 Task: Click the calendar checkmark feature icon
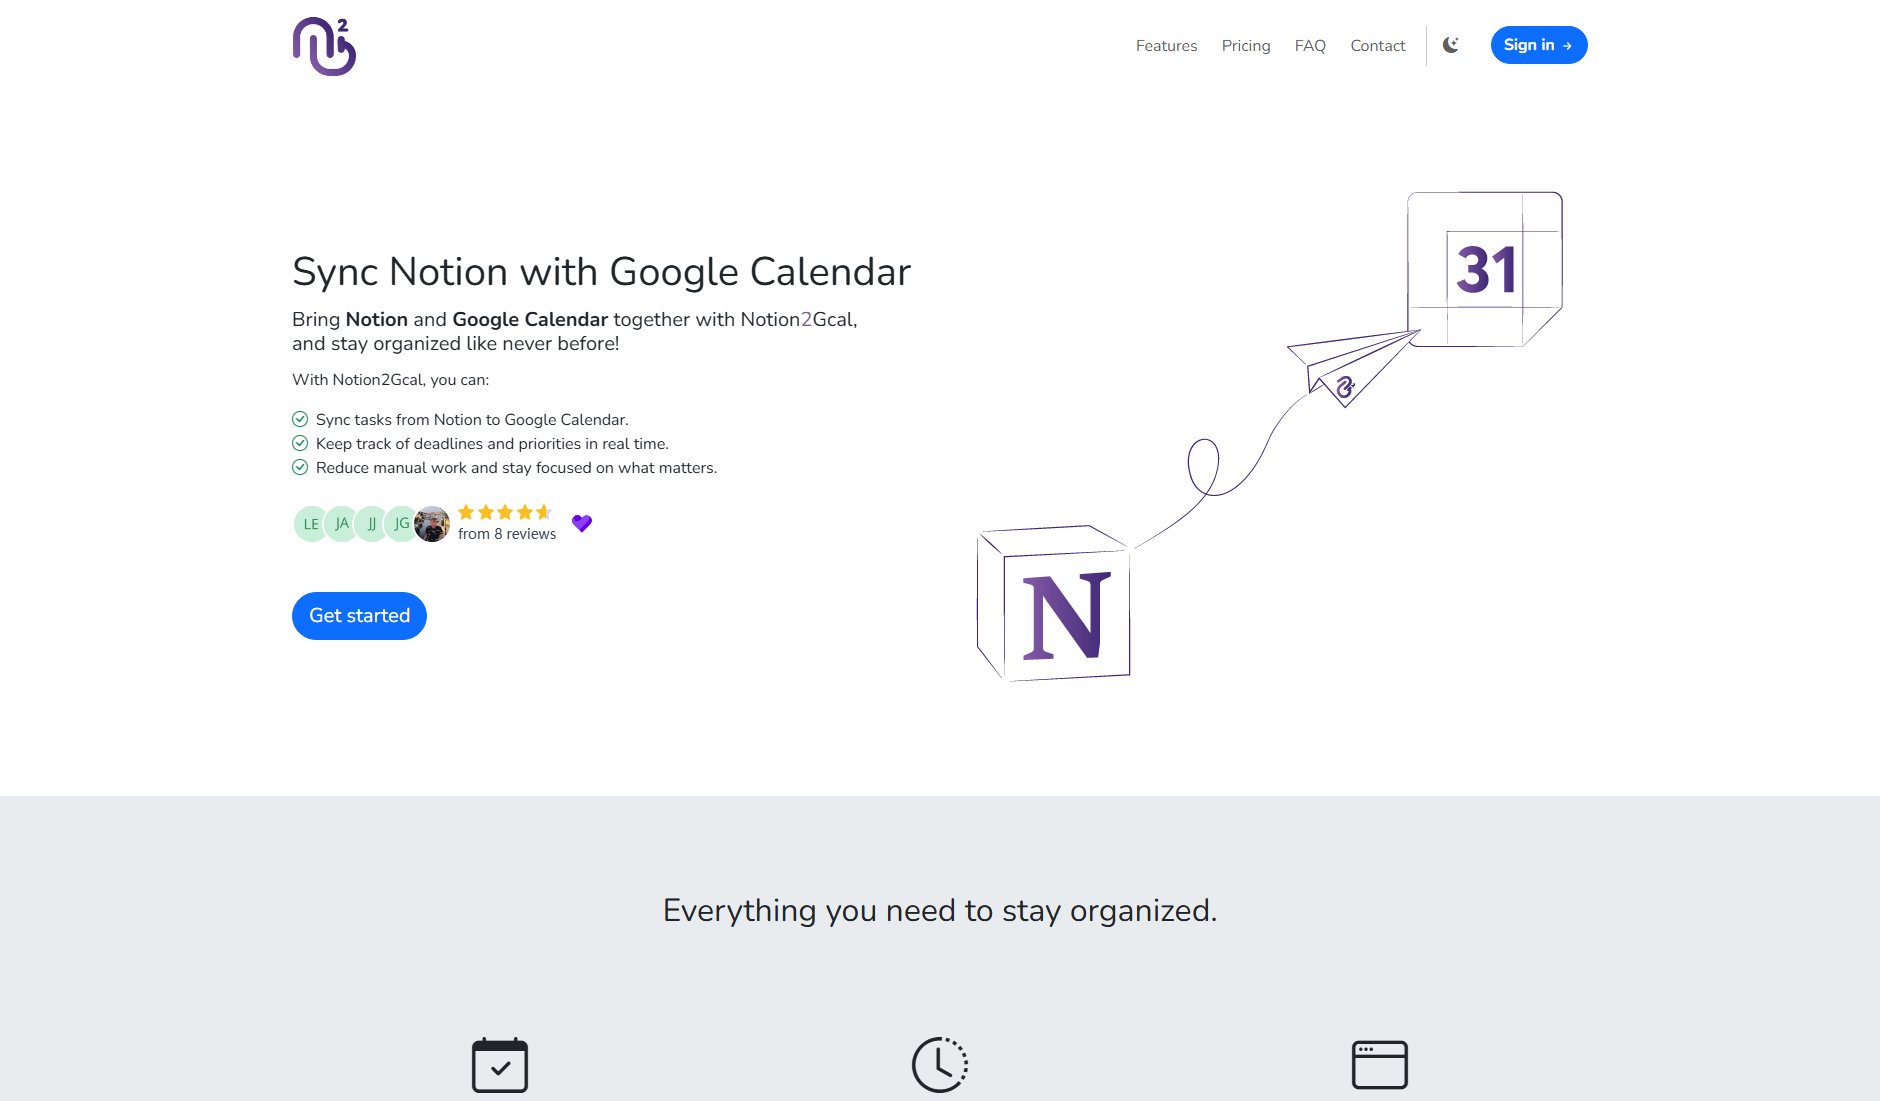tap(500, 1065)
